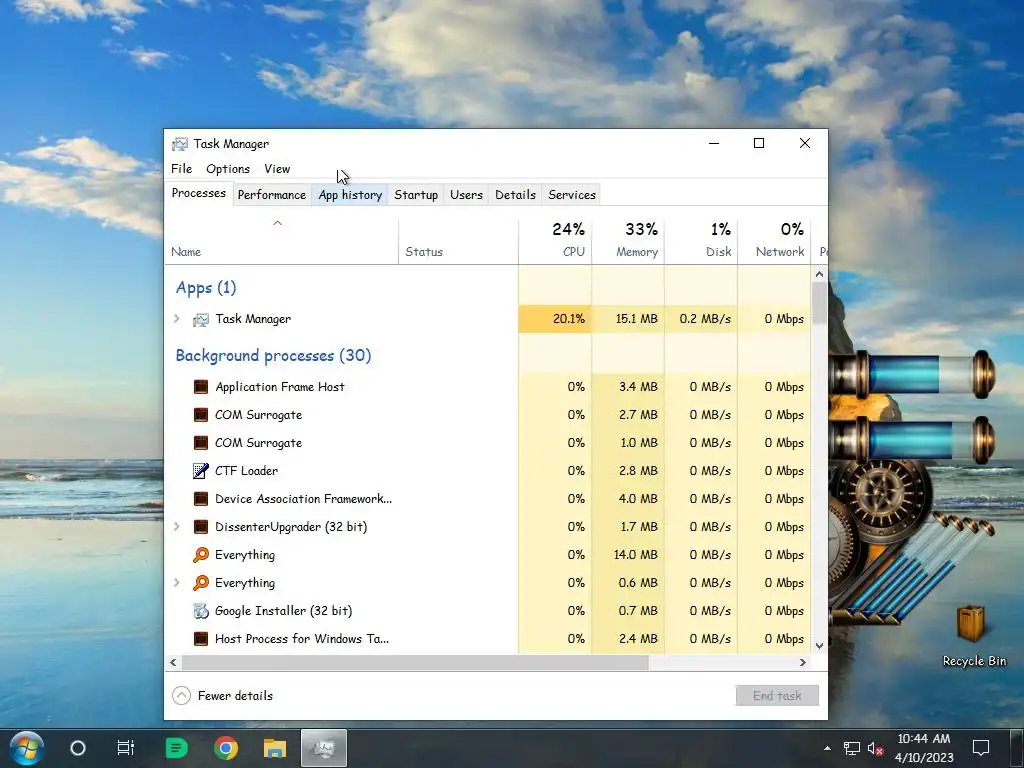Click the 20.1% CPU cell
Screen dimensions: 1024x768
click(x=555, y=319)
